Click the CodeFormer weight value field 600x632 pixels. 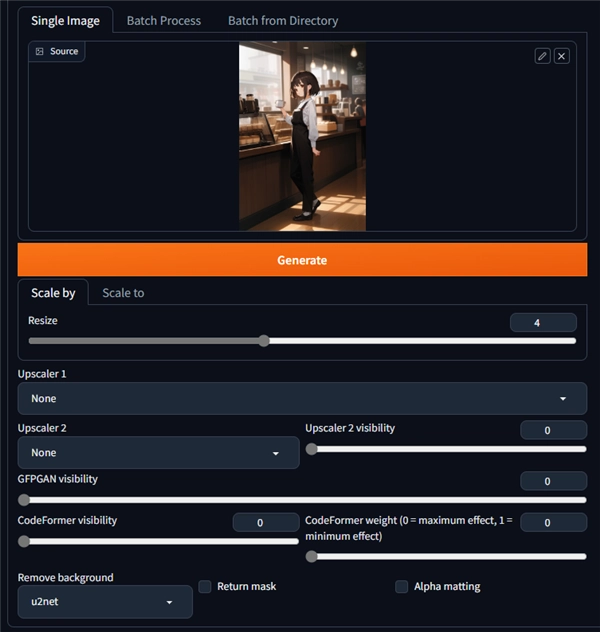553,522
